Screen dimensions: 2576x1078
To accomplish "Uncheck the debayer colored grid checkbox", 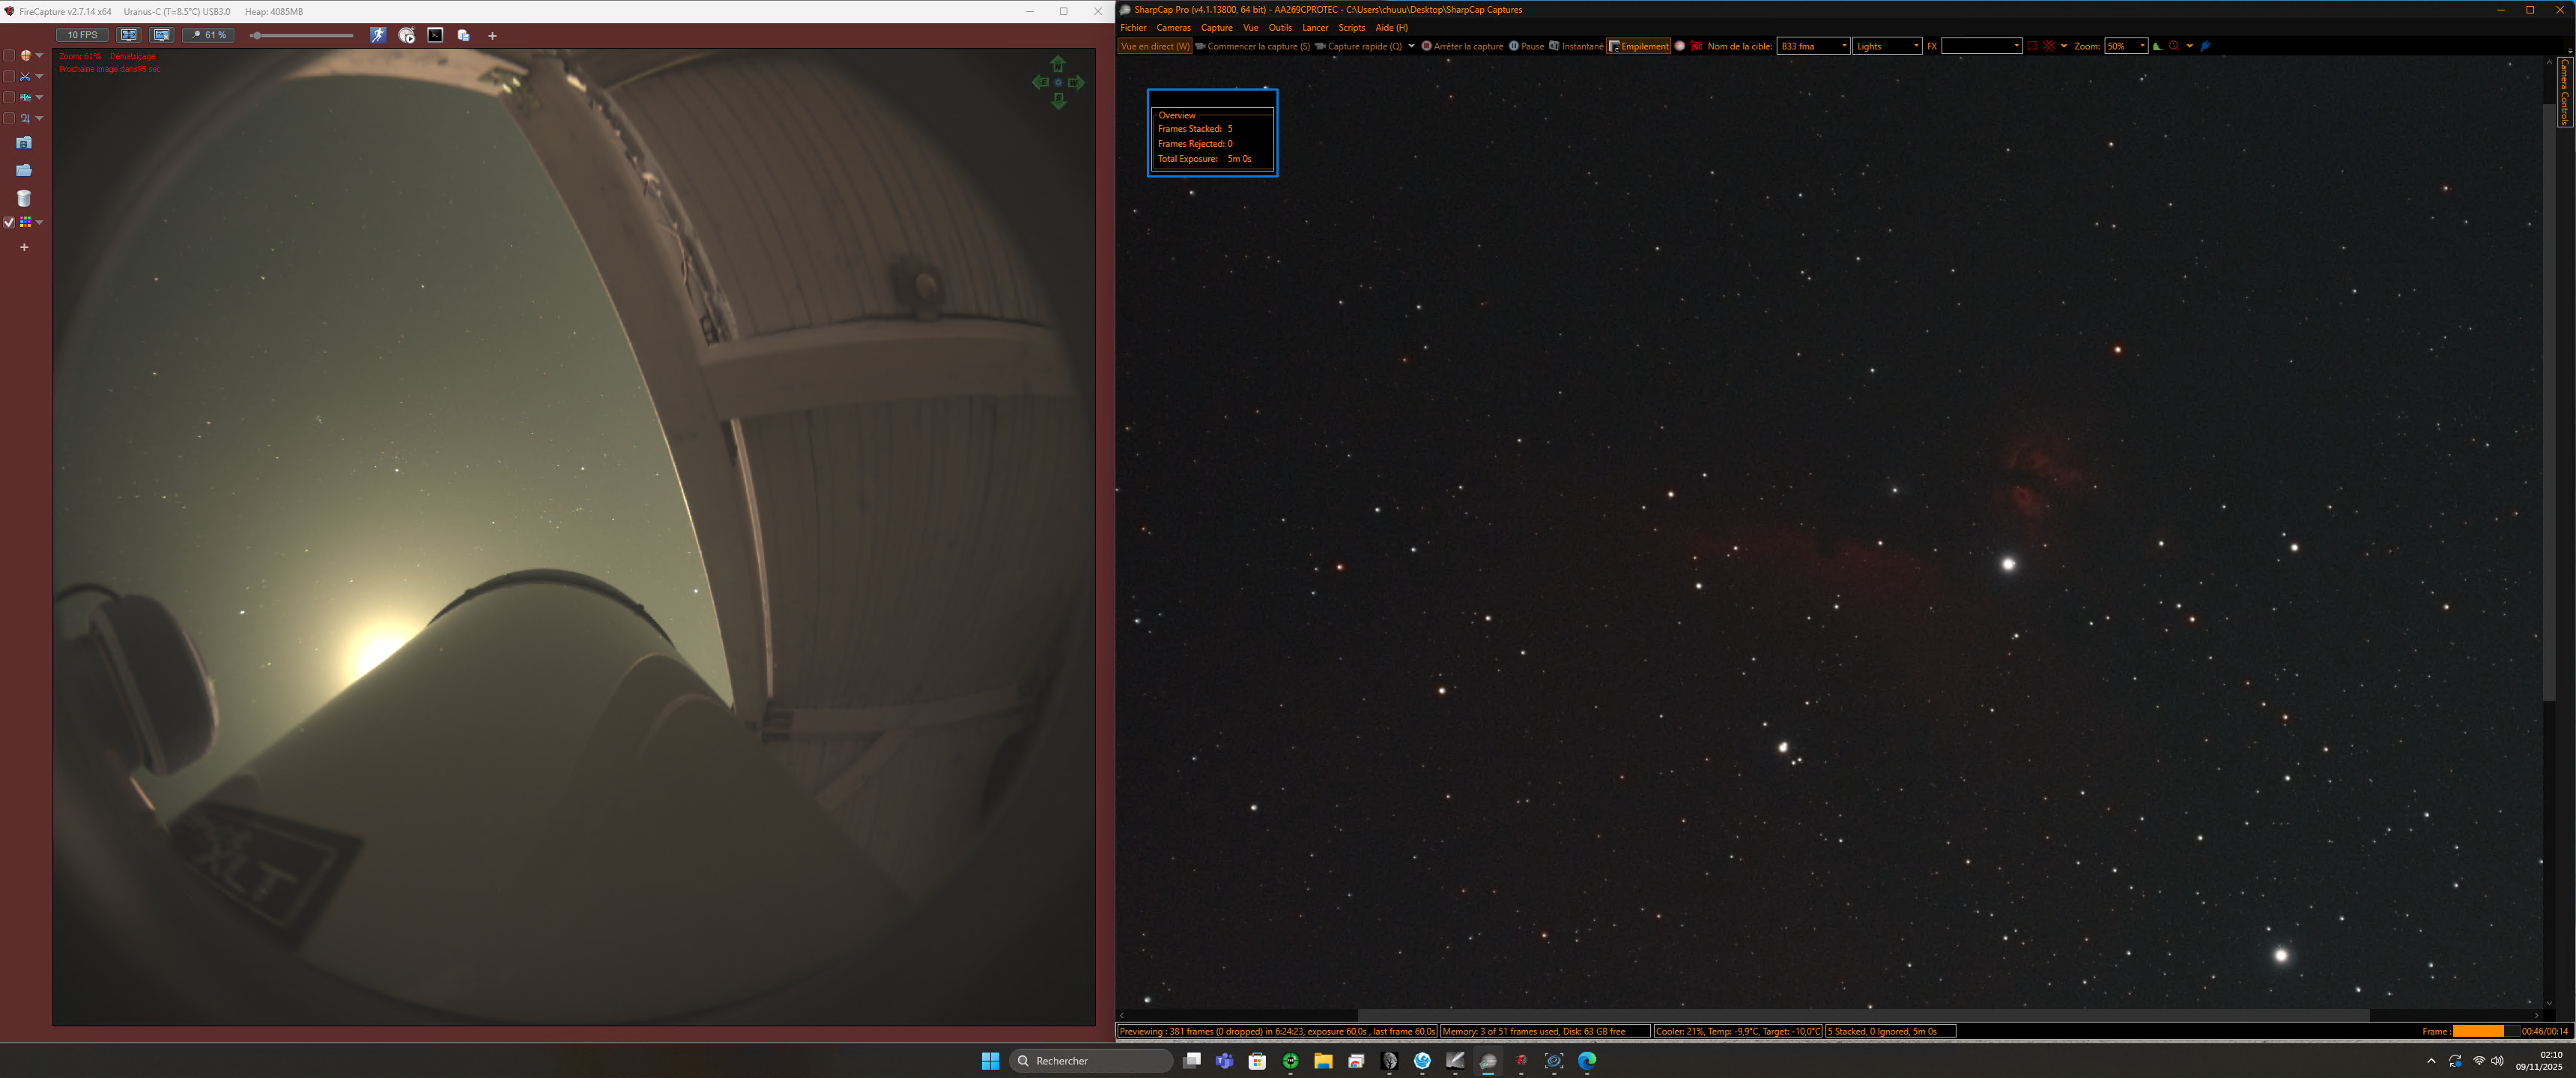I will tap(9, 222).
